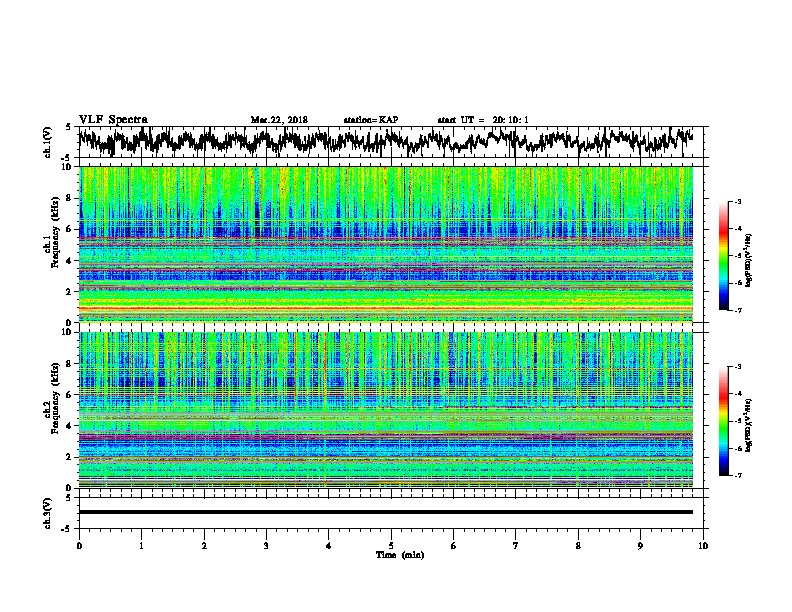The width and height of the screenshot is (792, 612).
Task: Click time axis tick label "1"
Action: click(141, 546)
